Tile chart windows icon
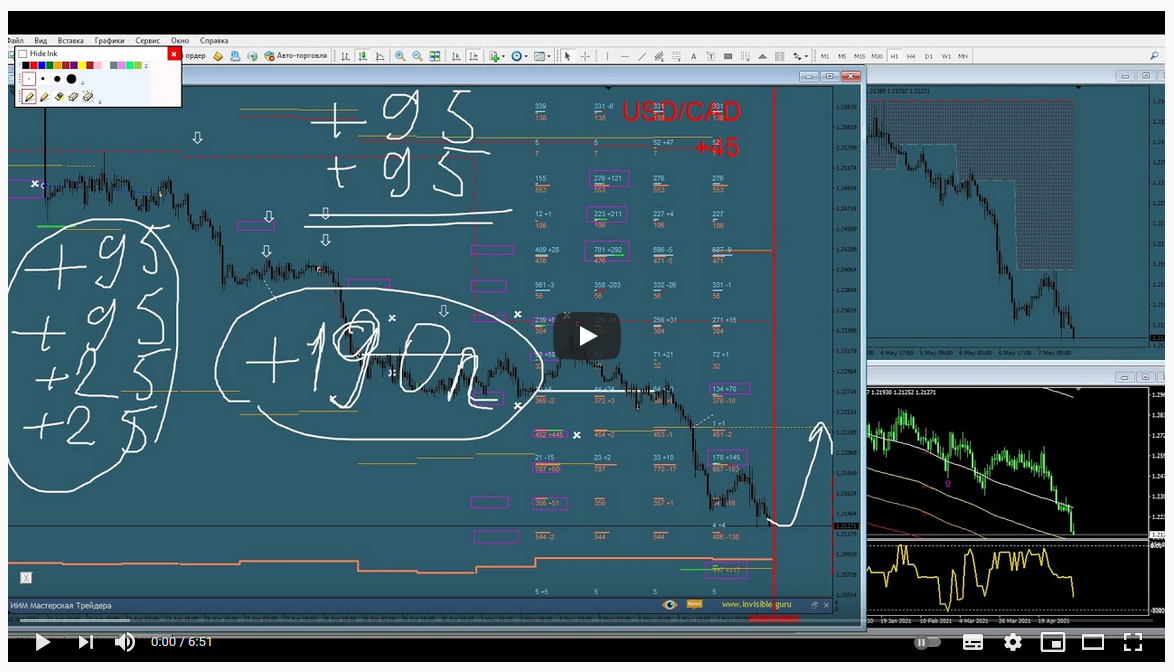Screen dimensions: 1174x672 click(x=434, y=56)
